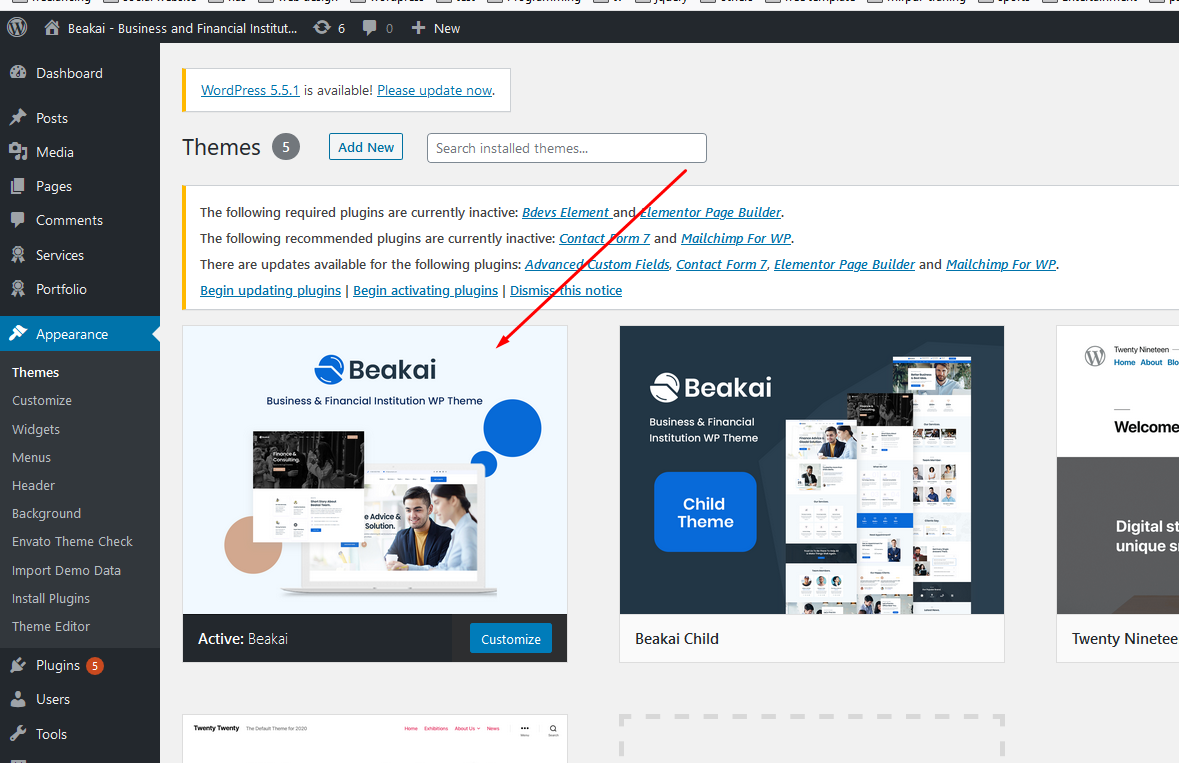Select the Beakai Child theme screenshot
The height and width of the screenshot is (763, 1179).
coord(812,470)
